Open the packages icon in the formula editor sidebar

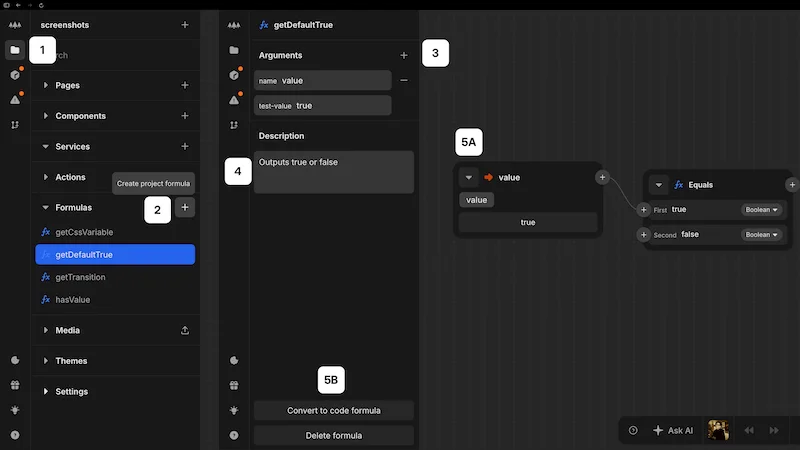234,75
